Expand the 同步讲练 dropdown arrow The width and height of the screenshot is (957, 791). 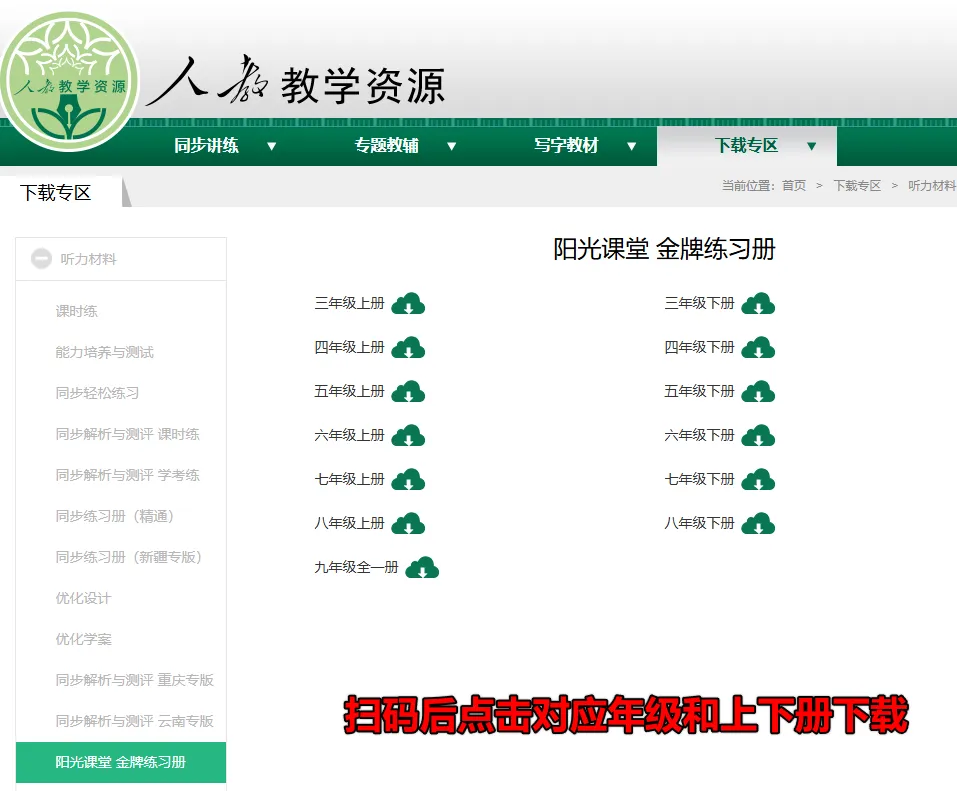point(272,146)
